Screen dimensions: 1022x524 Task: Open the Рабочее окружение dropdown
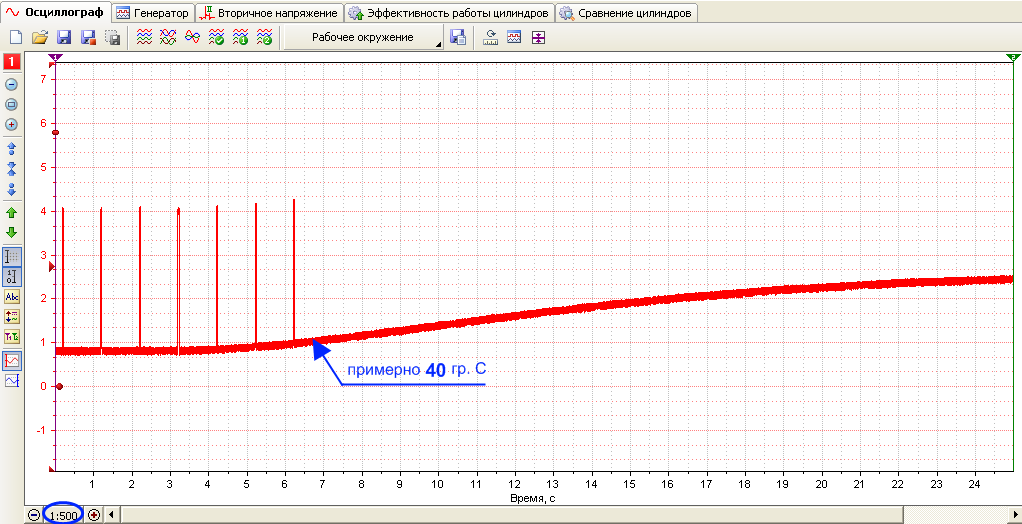point(363,37)
